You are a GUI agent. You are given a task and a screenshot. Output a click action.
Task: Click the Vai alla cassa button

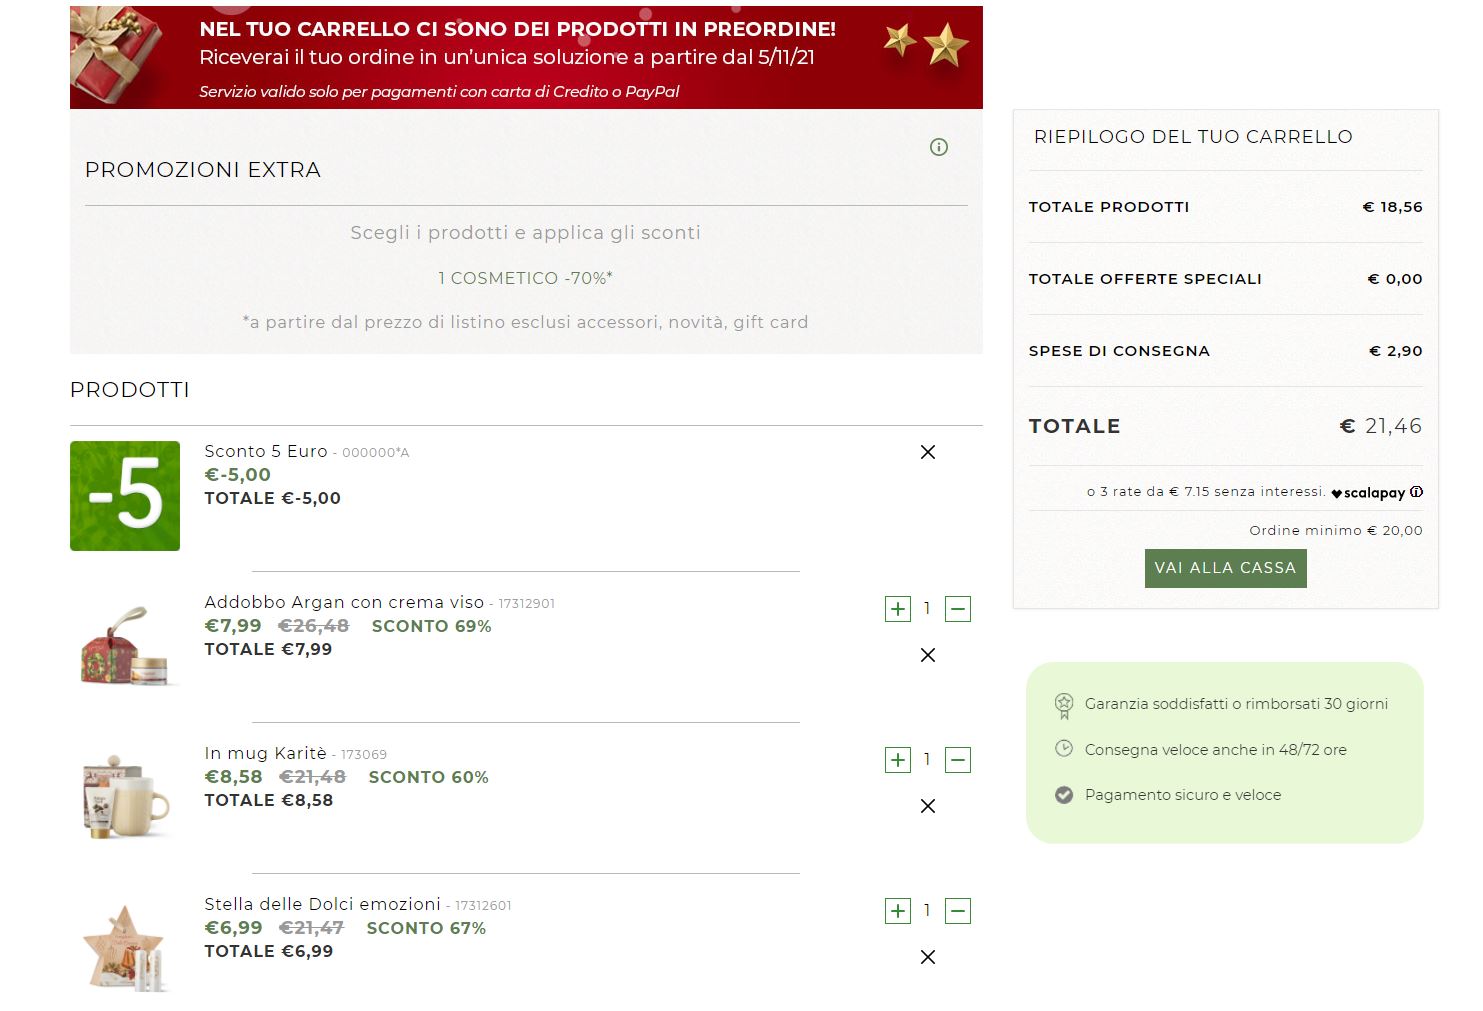[1225, 568]
